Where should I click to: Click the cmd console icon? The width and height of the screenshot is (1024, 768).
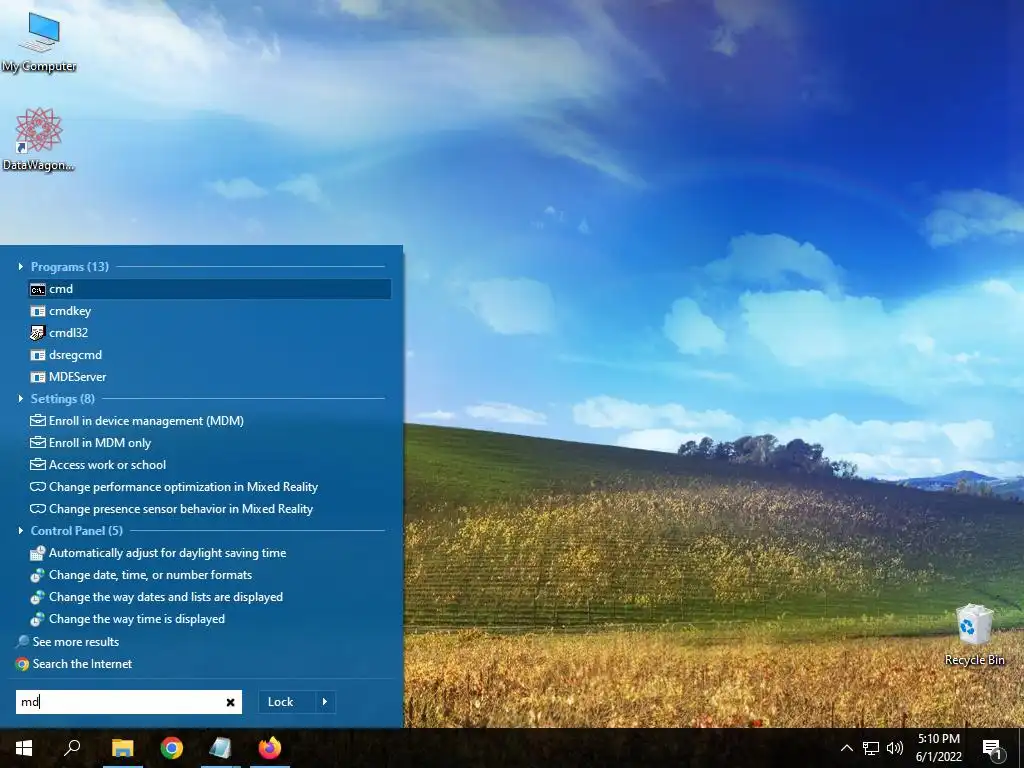point(38,289)
